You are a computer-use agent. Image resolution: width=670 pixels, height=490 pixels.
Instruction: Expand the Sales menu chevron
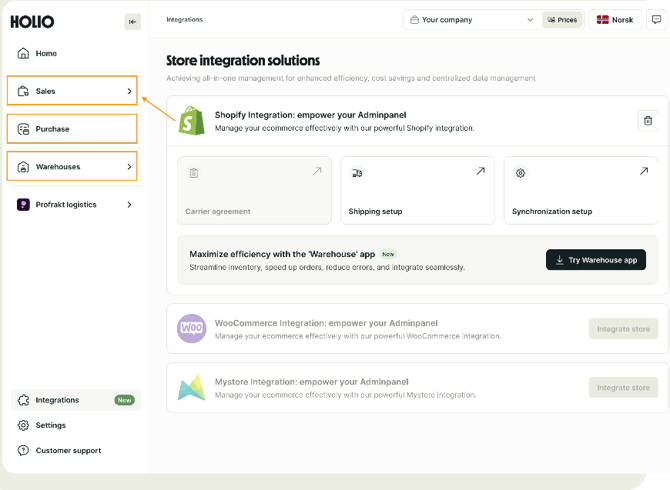129,91
